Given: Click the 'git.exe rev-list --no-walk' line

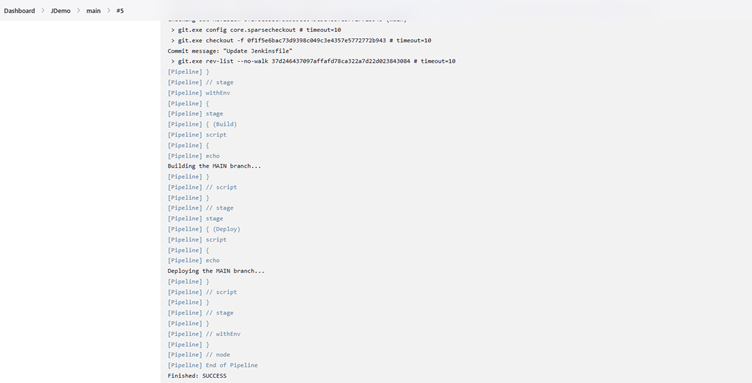Looking at the screenshot, I should tap(313, 61).
